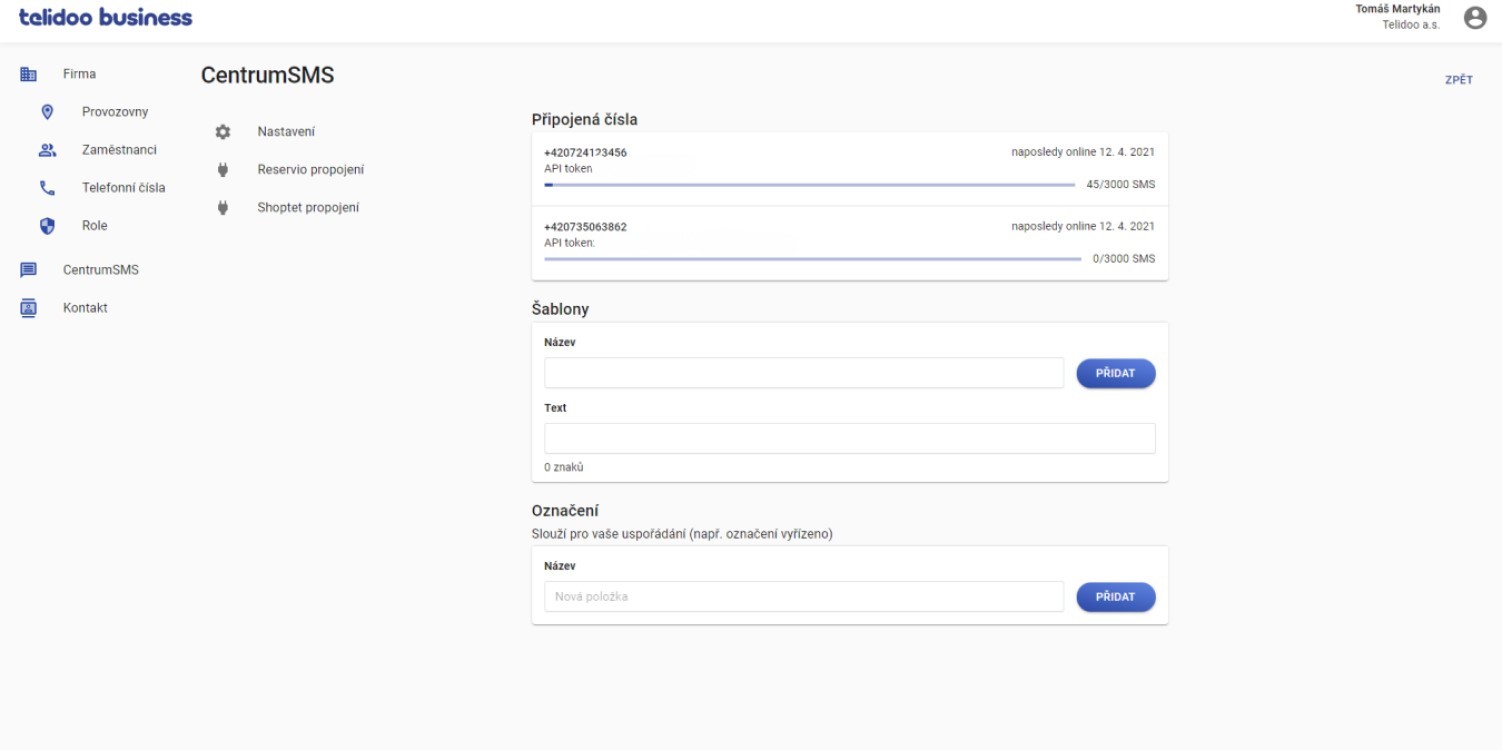Open Kontakt page
The width and height of the screenshot is (1502, 750).
coord(85,308)
